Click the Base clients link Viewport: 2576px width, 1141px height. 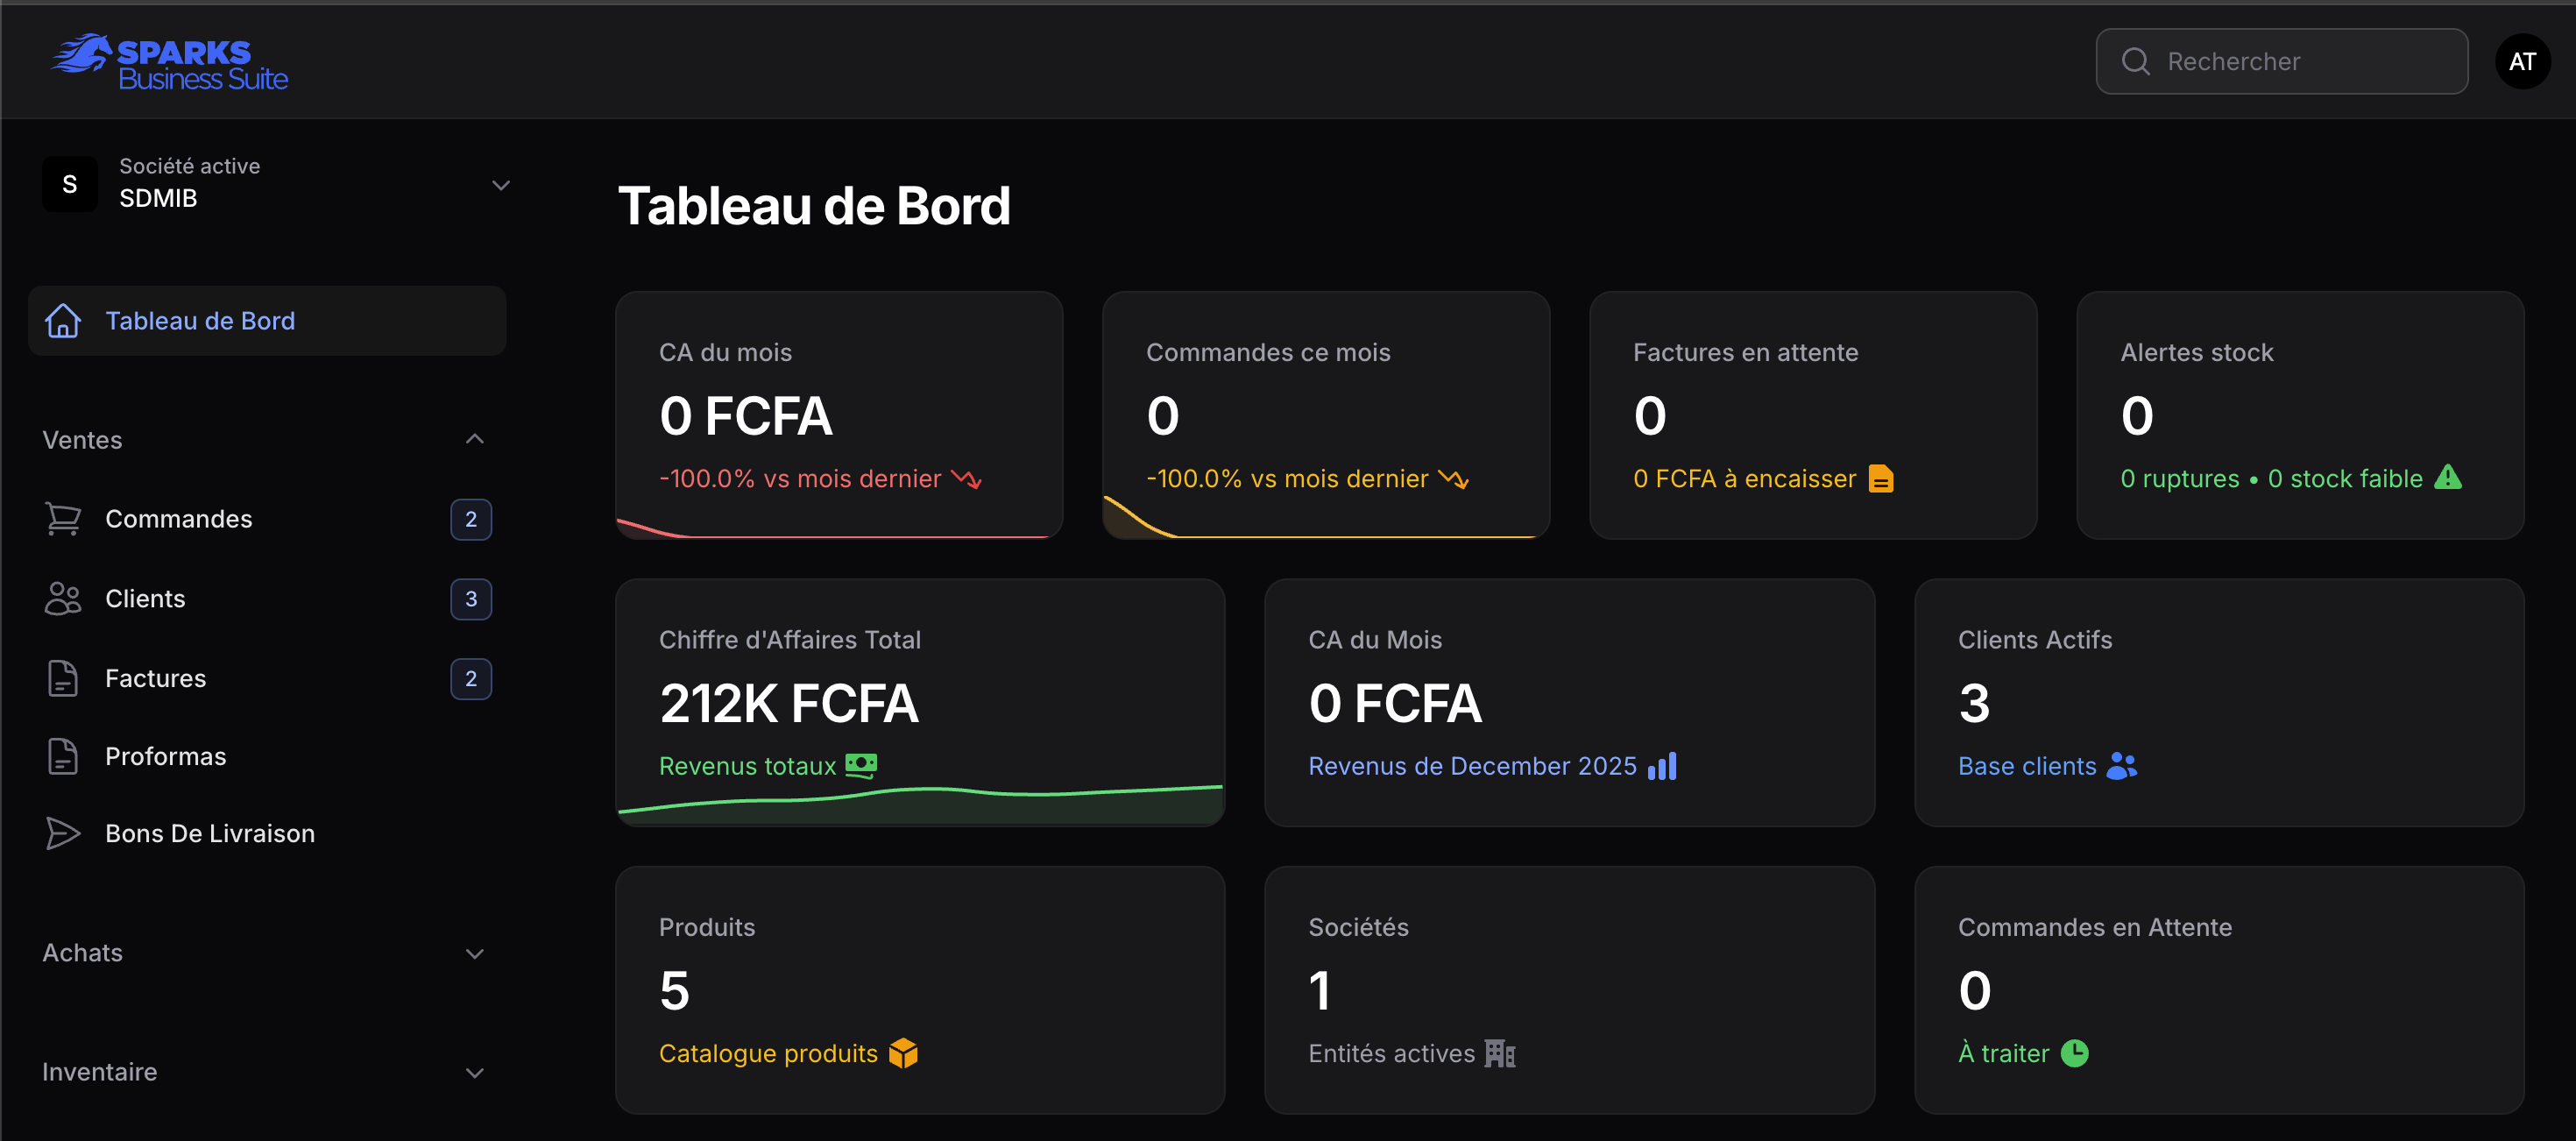point(2026,765)
